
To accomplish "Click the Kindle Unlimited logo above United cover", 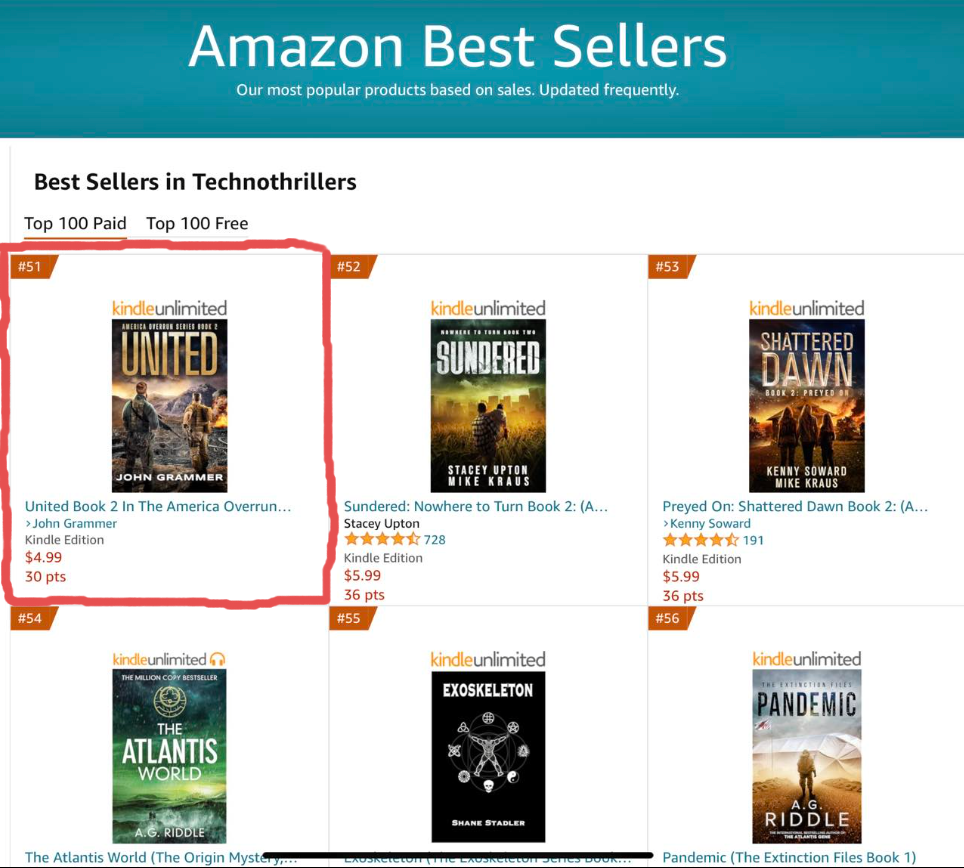I will (x=170, y=308).
